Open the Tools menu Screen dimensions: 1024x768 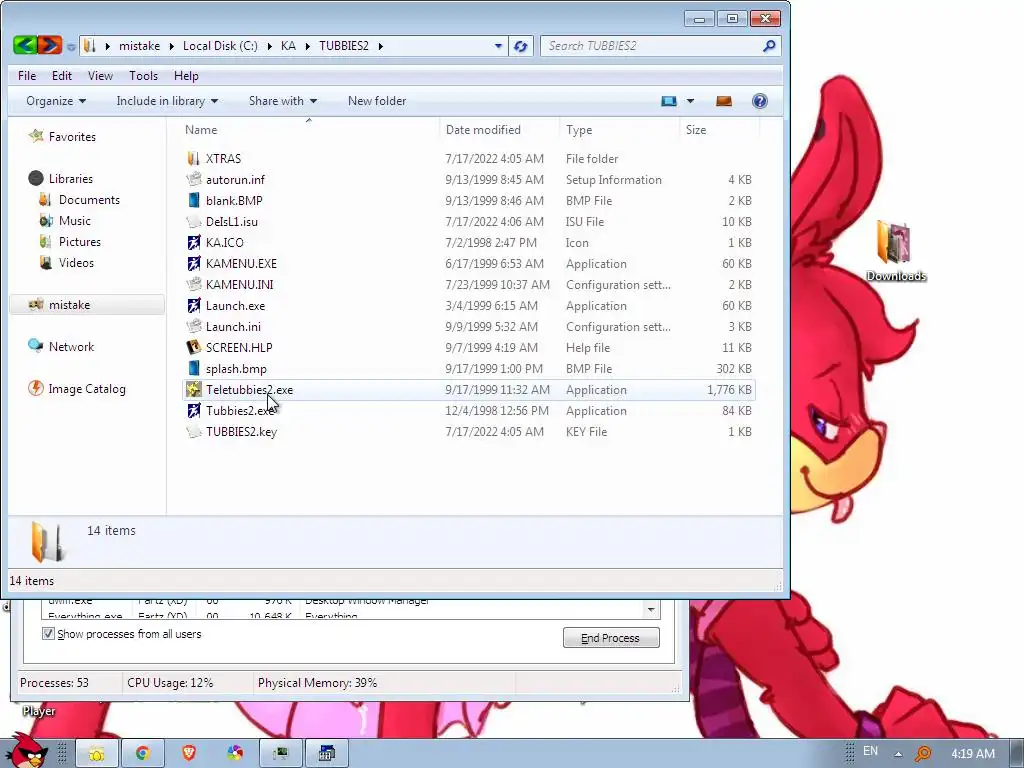[x=144, y=76]
